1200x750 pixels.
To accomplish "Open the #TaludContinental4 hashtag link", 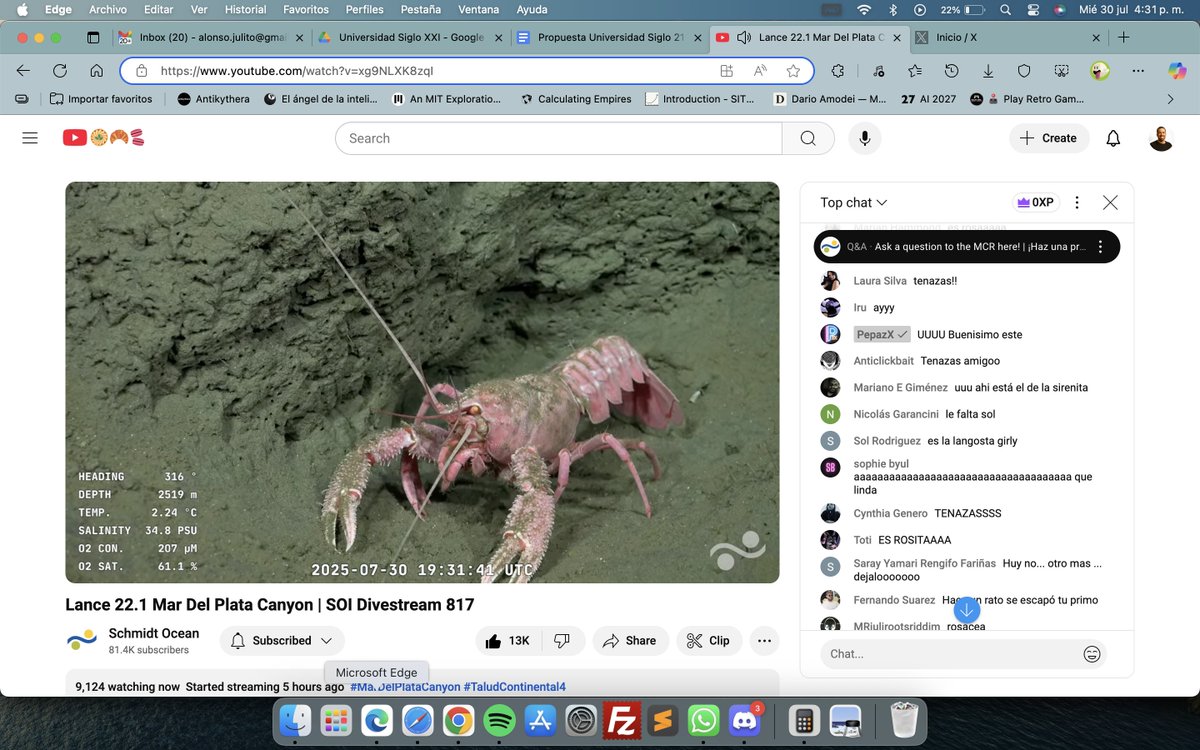I will (x=515, y=687).
